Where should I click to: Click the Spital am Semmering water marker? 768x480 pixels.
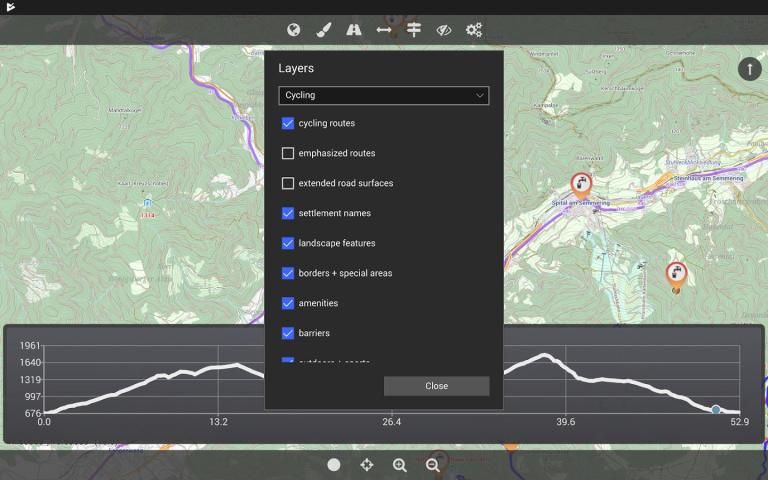pyautogui.click(x=581, y=185)
